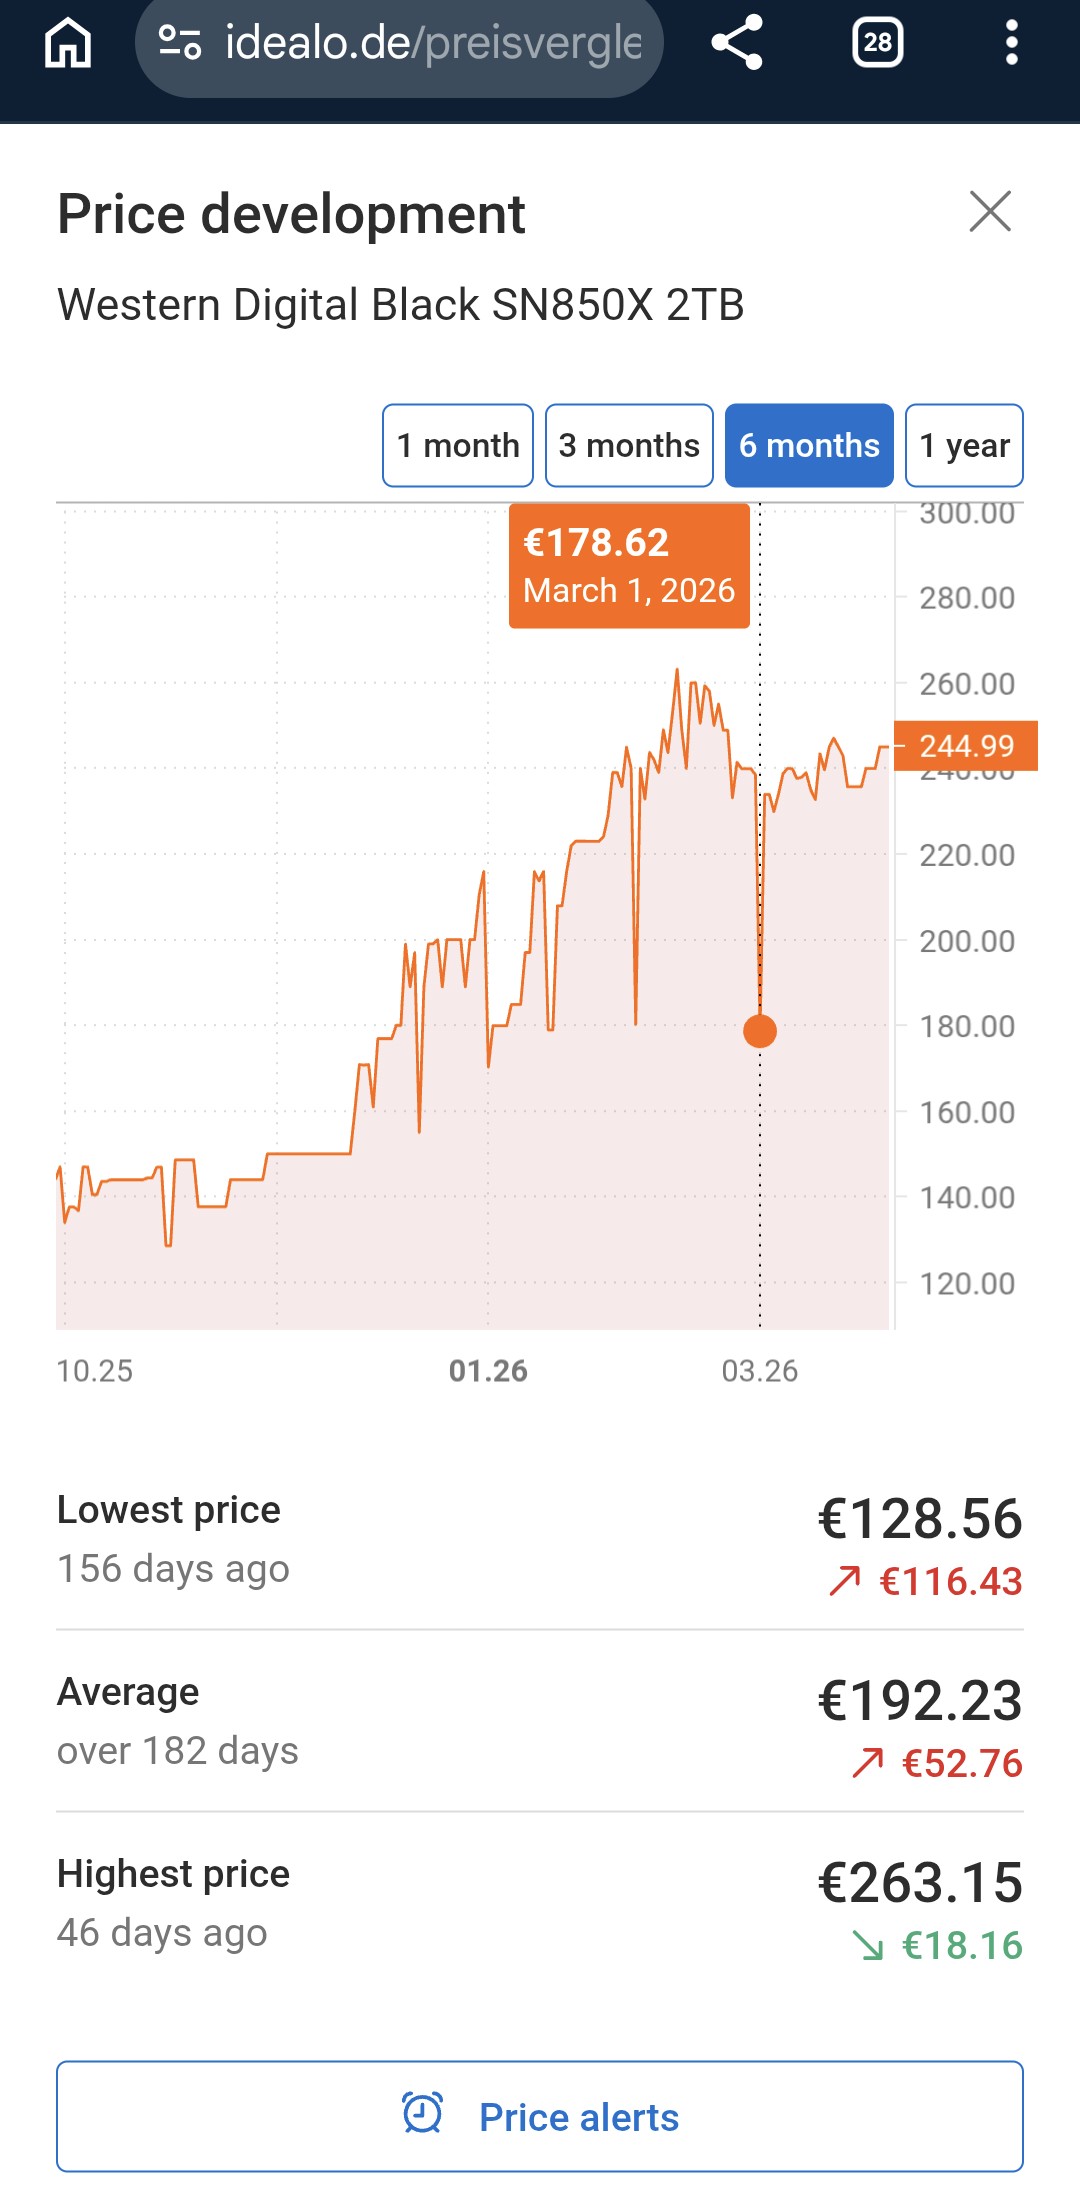Click the 244.99 current price label
The width and height of the screenshot is (1080, 2185).
[x=965, y=746]
